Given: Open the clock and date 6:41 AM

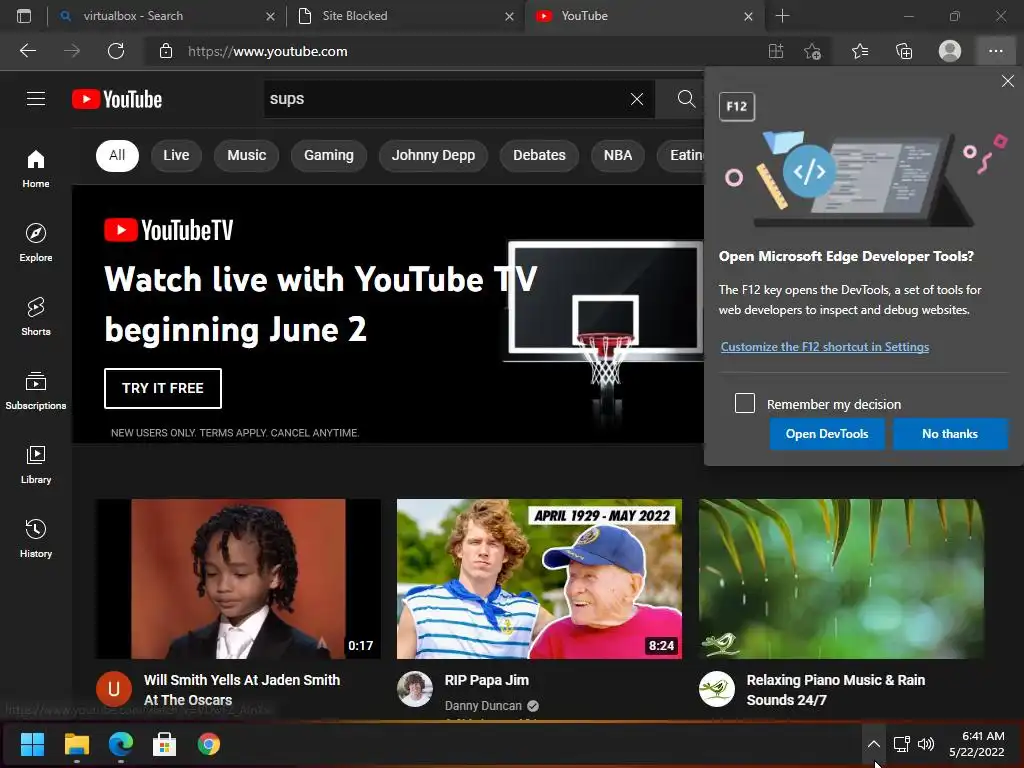Looking at the screenshot, I should pos(977,744).
